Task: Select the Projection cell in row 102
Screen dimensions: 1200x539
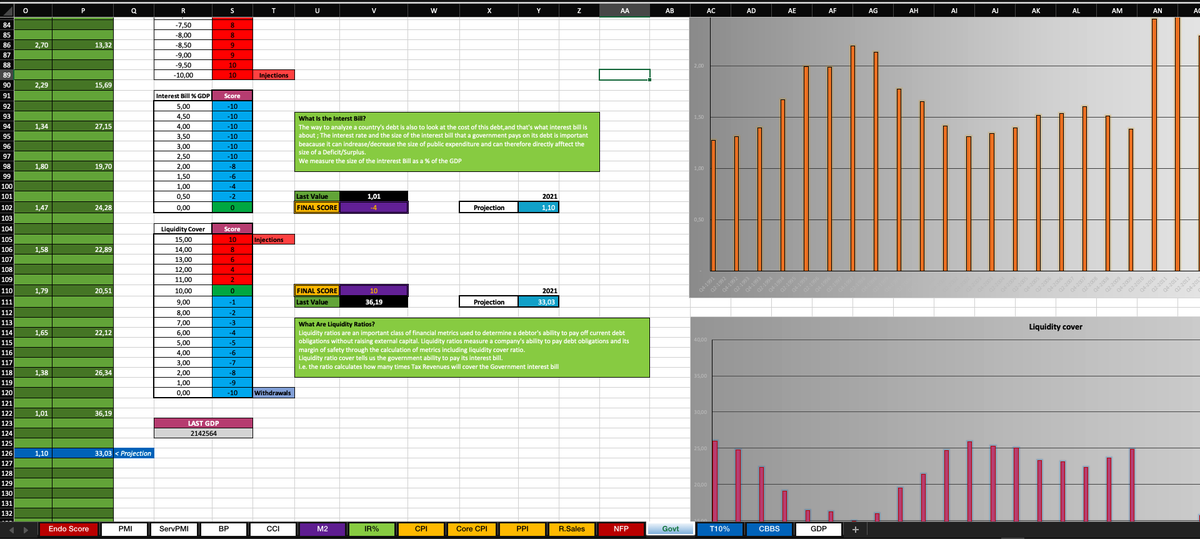Action: tap(489, 208)
